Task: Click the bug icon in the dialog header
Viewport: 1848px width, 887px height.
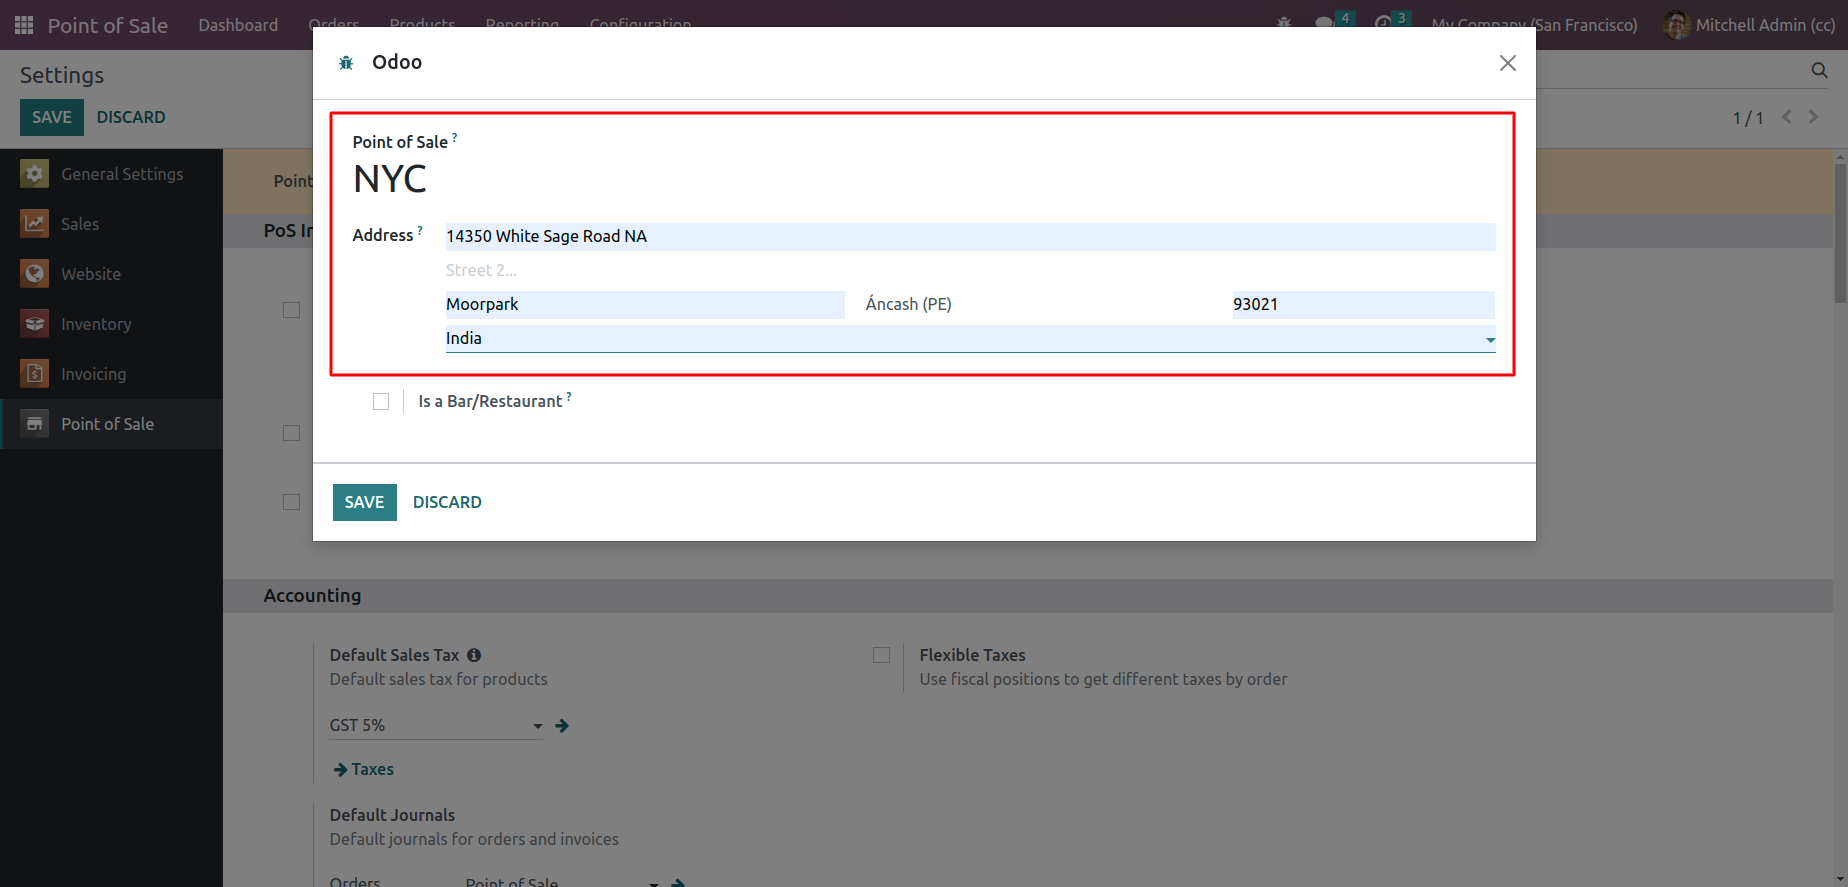Action: 346,63
